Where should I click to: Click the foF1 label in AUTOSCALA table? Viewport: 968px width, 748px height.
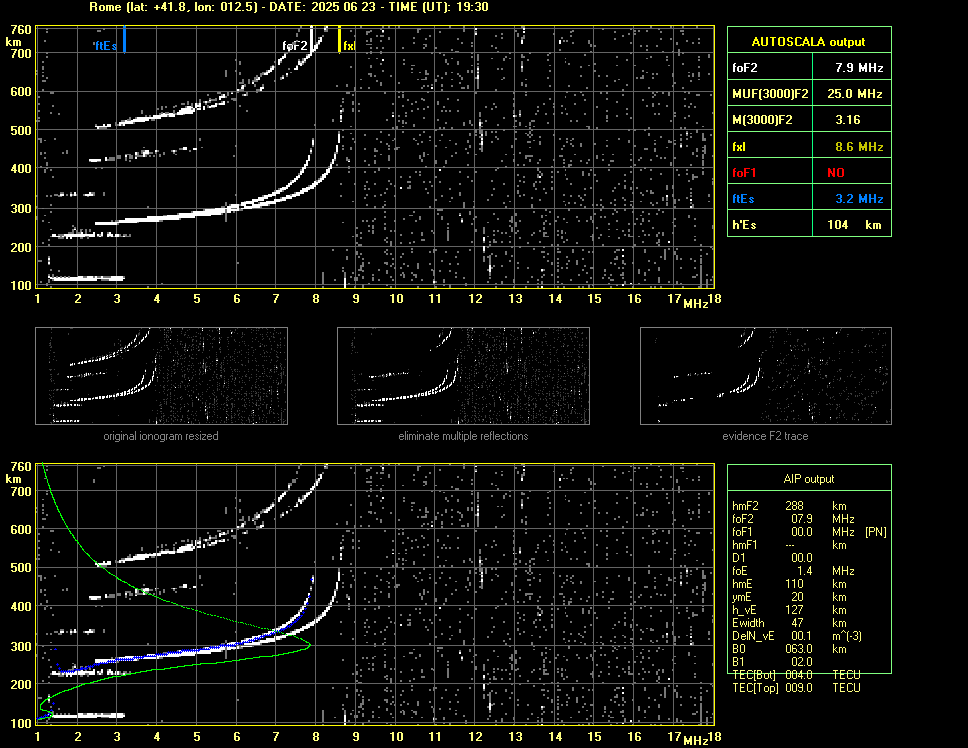click(x=744, y=173)
